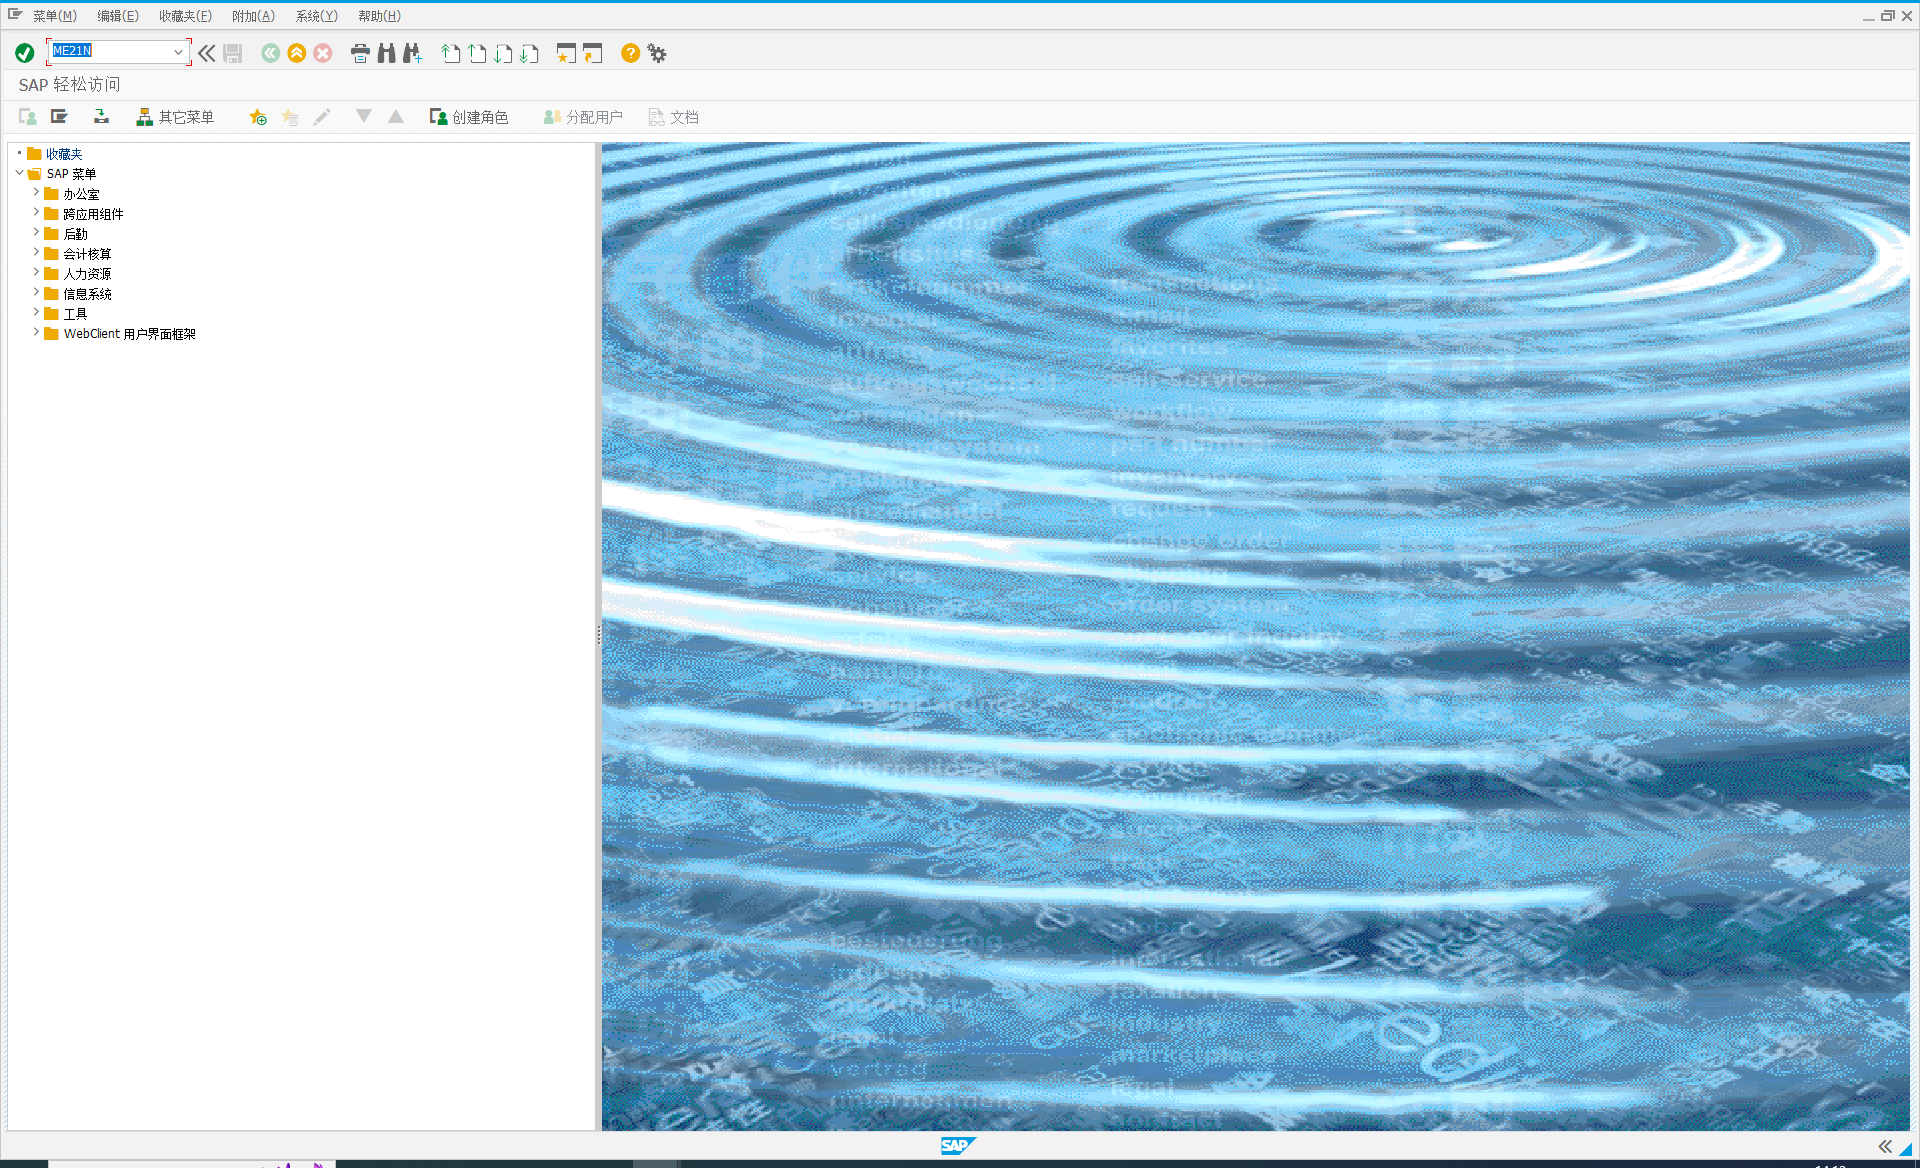Select the WebClient 用户界面框架 tree item
The width and height of the screenshot is (1920, 1168).
[129, 334]
